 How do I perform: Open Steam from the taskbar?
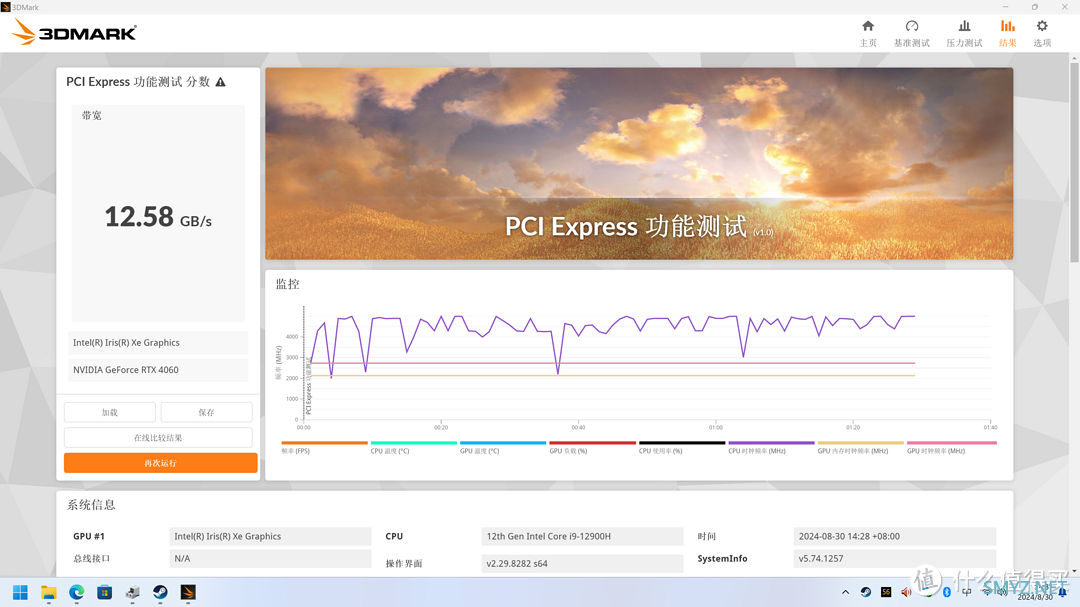[160, 593]
